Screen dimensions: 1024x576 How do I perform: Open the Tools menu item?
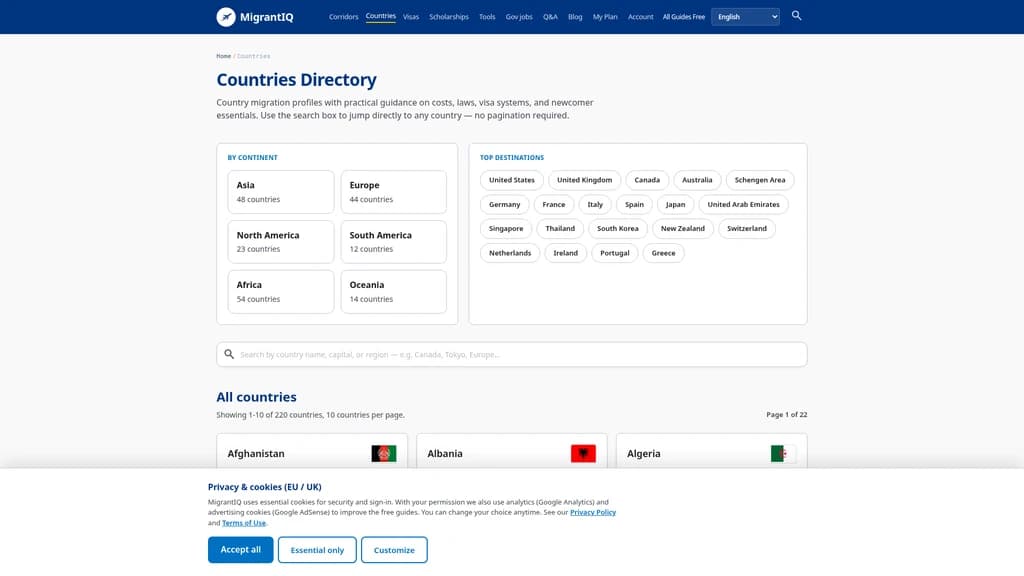coord(487,17)
